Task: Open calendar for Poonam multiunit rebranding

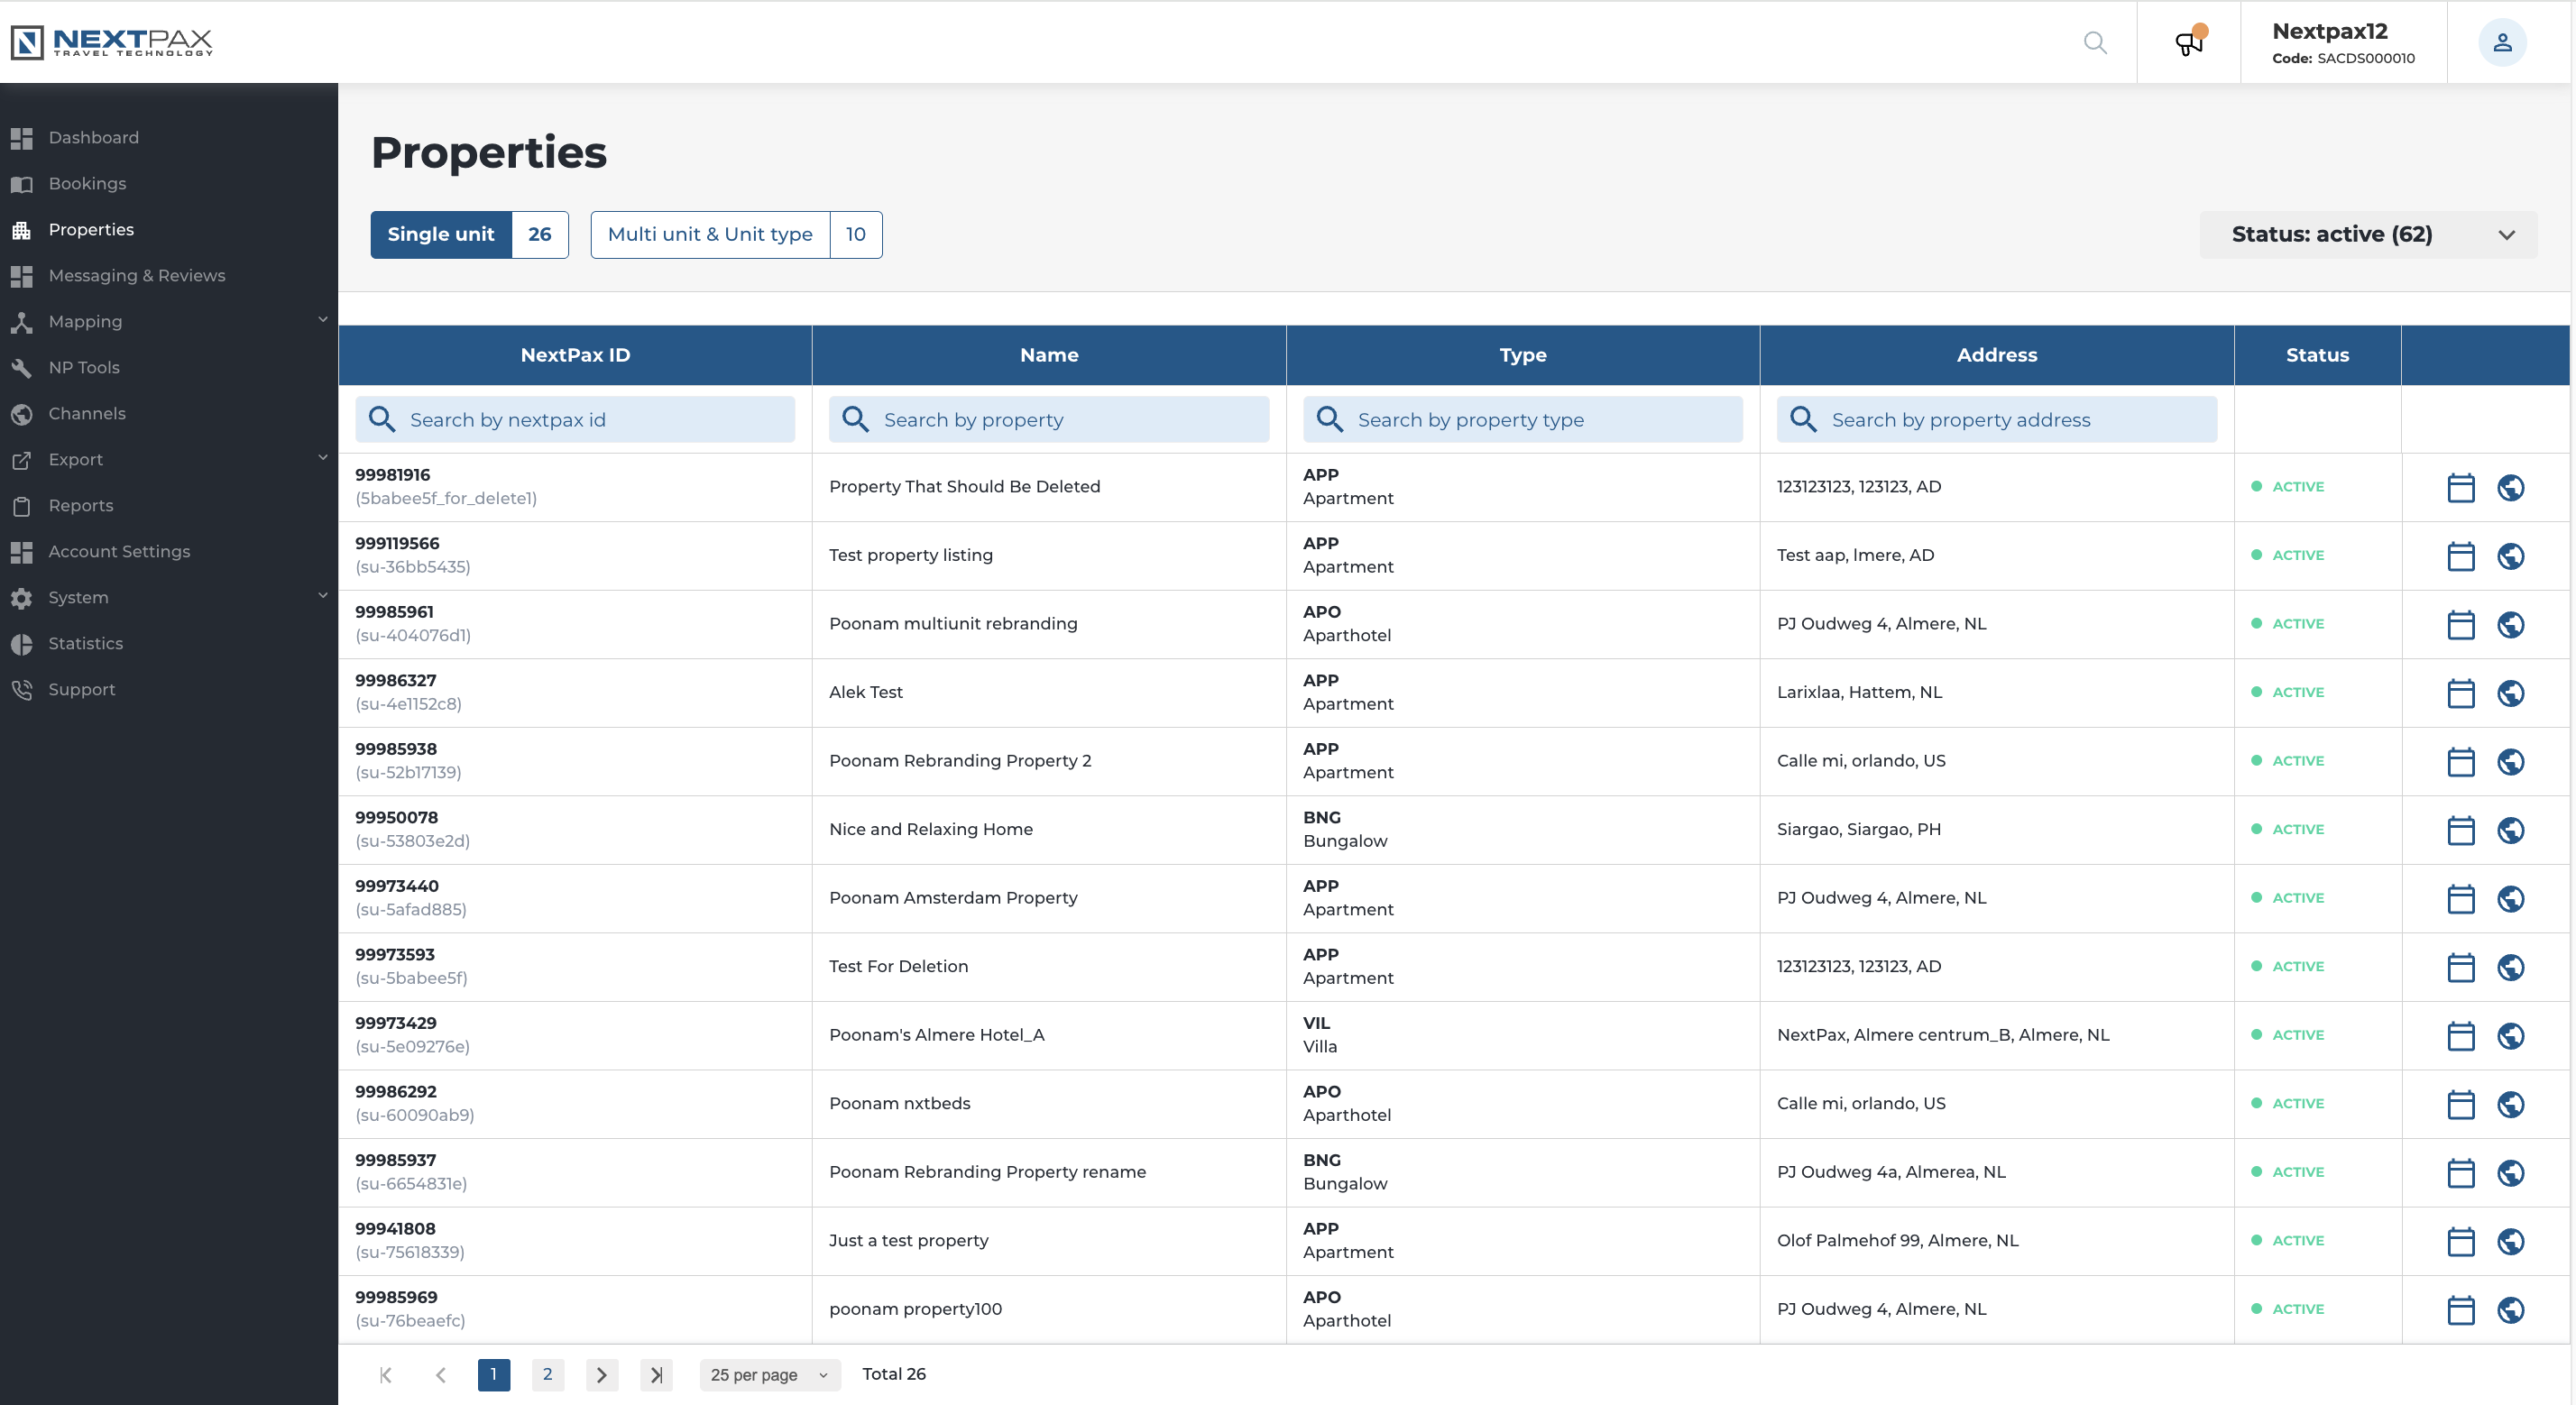Action: point(2461,624)
